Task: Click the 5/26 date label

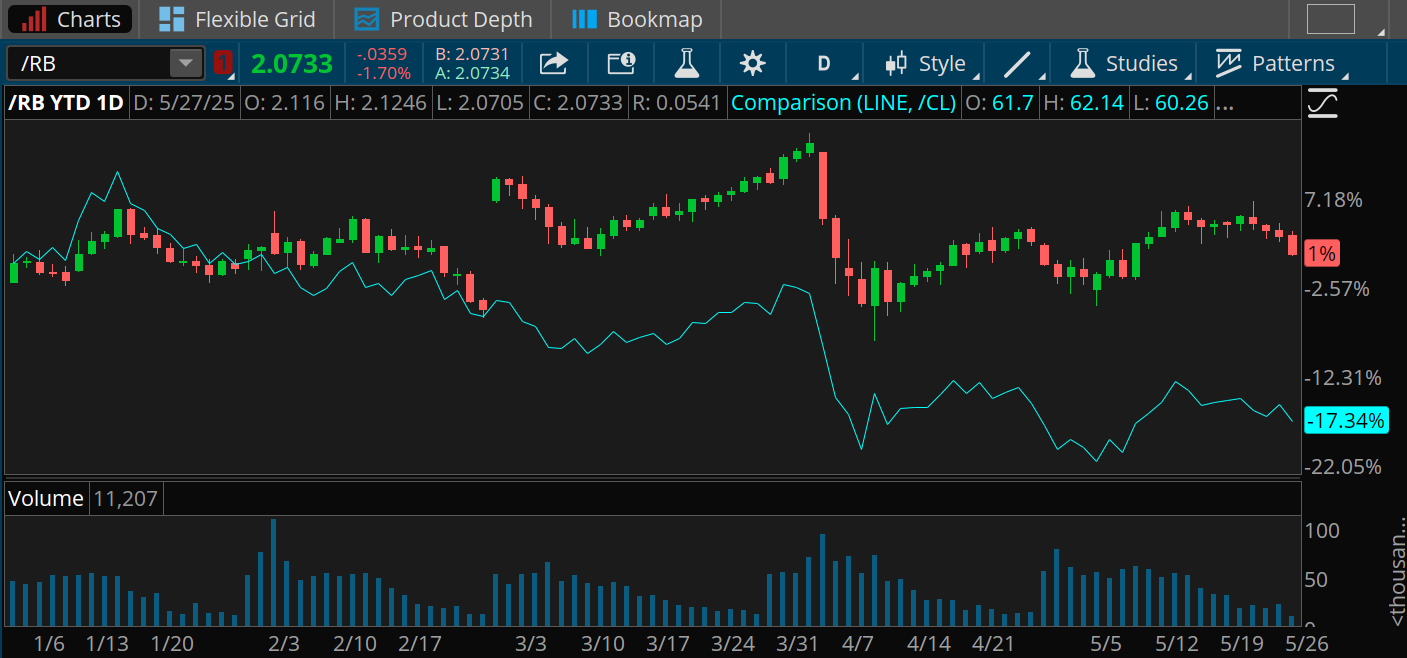Action: click(1305, 643)
